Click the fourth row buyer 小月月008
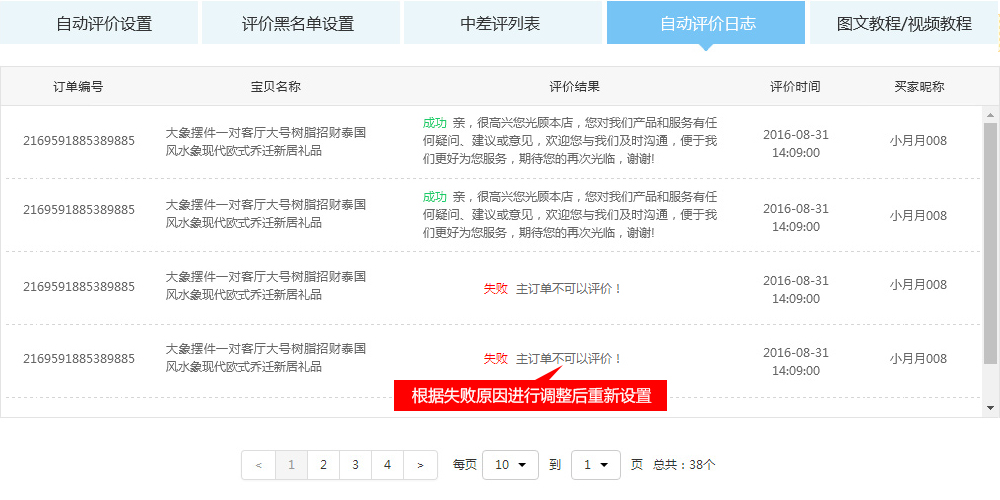 click(918, 358)
